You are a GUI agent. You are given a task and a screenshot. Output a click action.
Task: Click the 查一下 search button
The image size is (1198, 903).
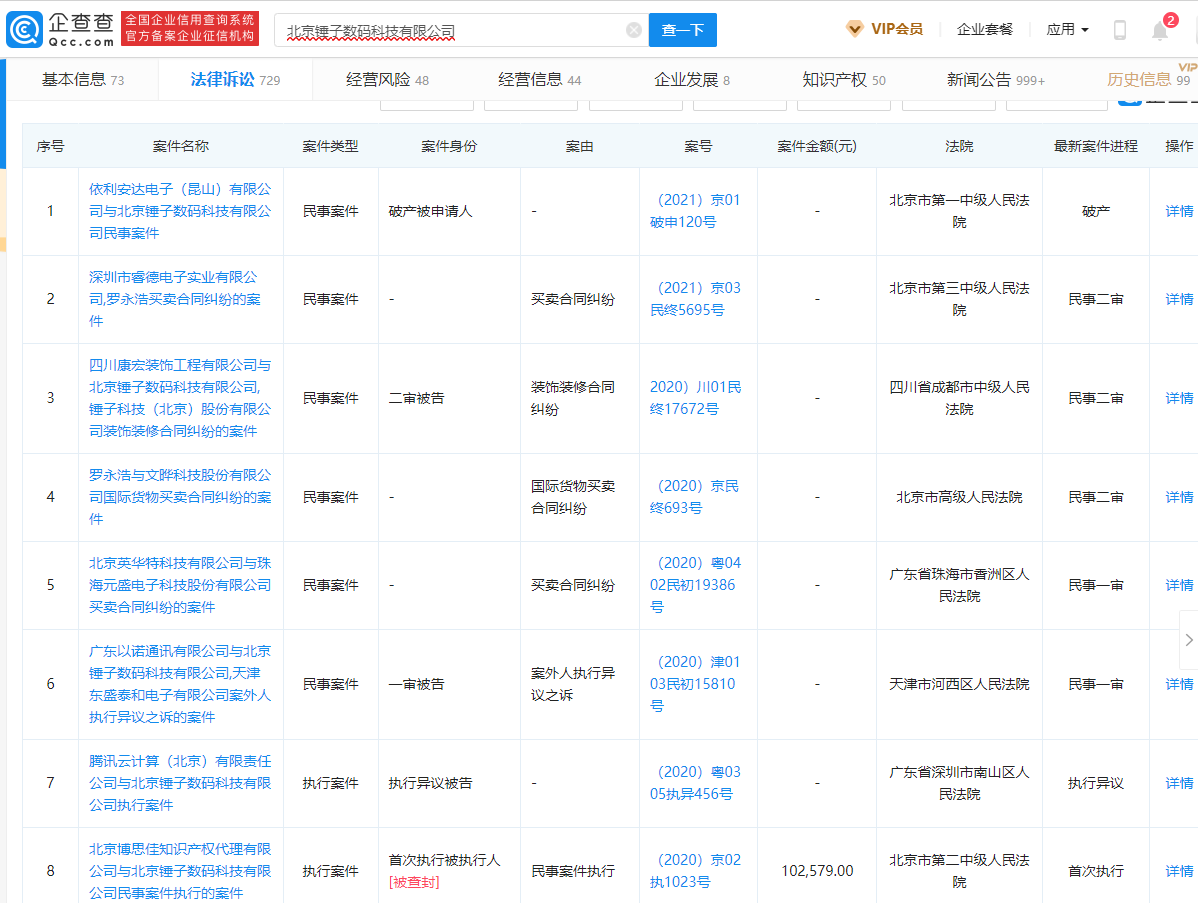coord(682,30)
